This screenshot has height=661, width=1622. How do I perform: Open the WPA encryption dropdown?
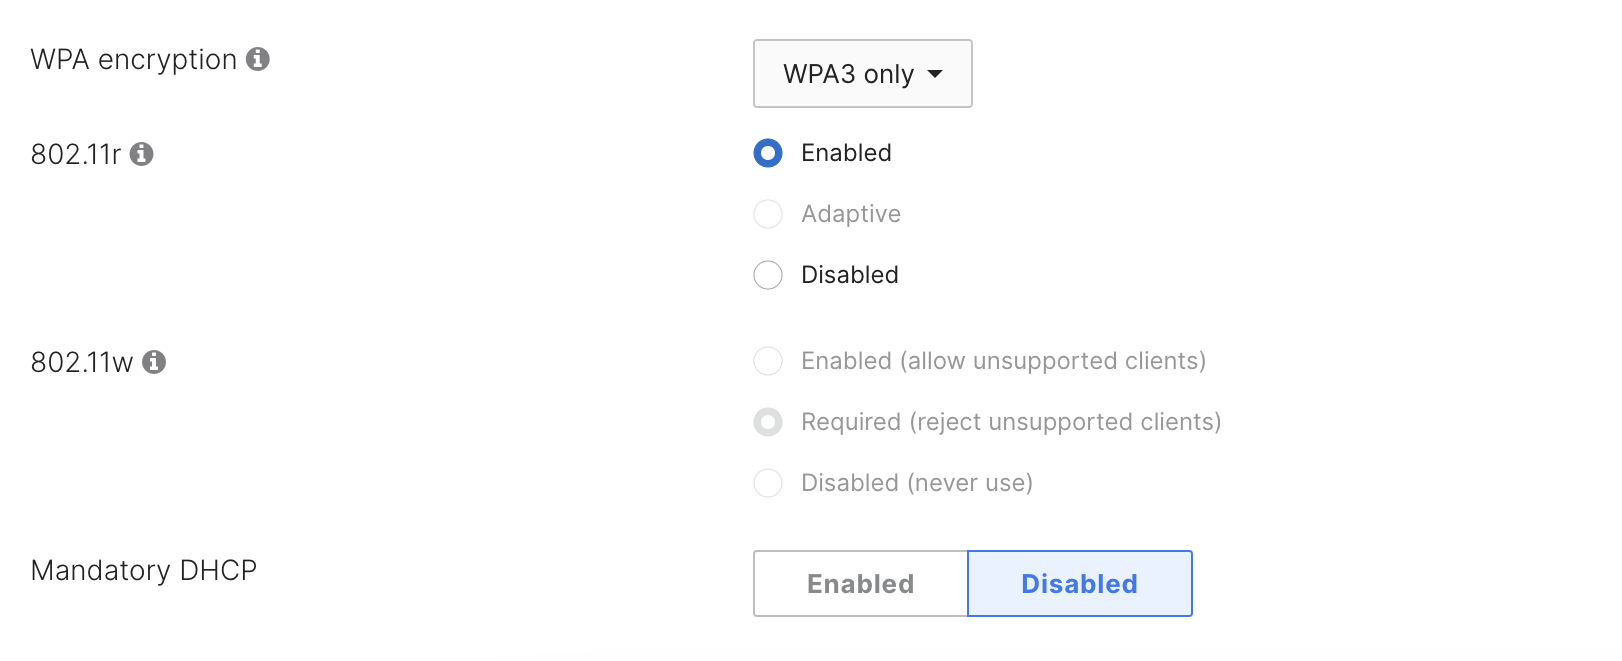click(x=862, y=73)
